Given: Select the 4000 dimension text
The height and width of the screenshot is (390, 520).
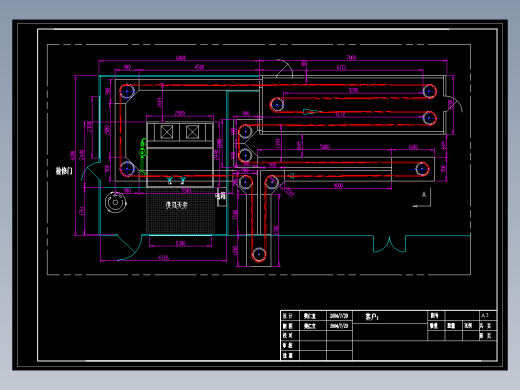Looking at the screenshot, I should pyautogui.click(x=338, y=186).
